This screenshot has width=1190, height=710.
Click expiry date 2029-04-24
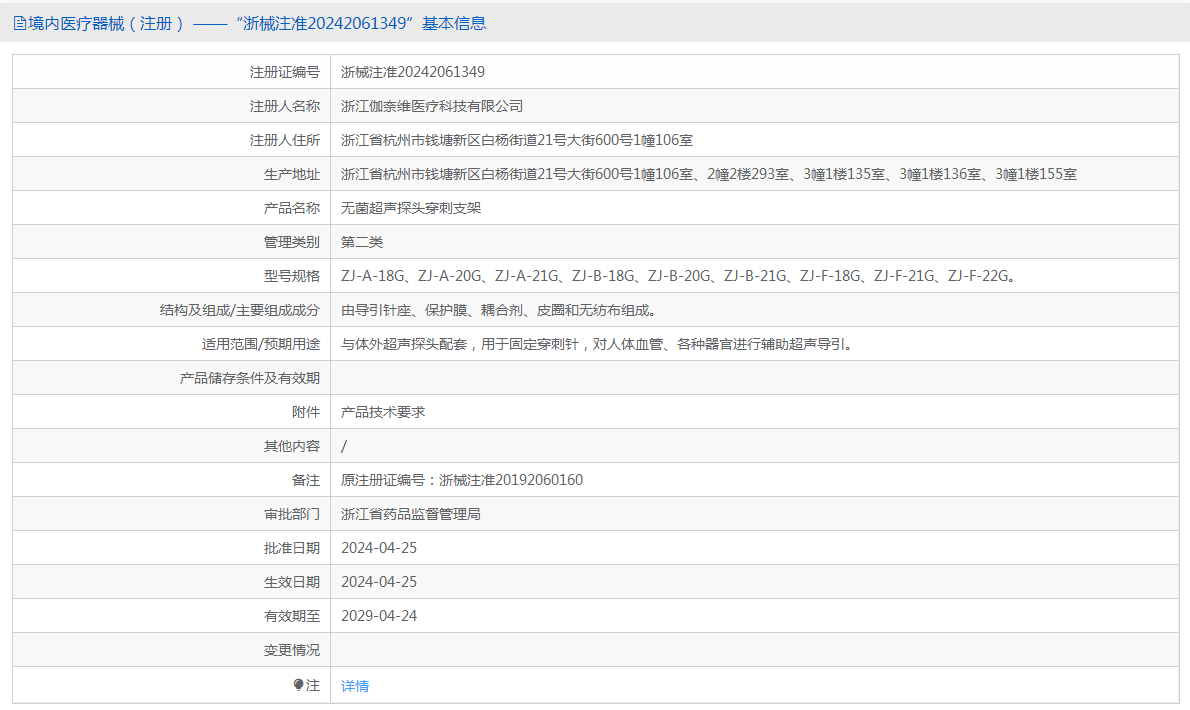point(379,616)
